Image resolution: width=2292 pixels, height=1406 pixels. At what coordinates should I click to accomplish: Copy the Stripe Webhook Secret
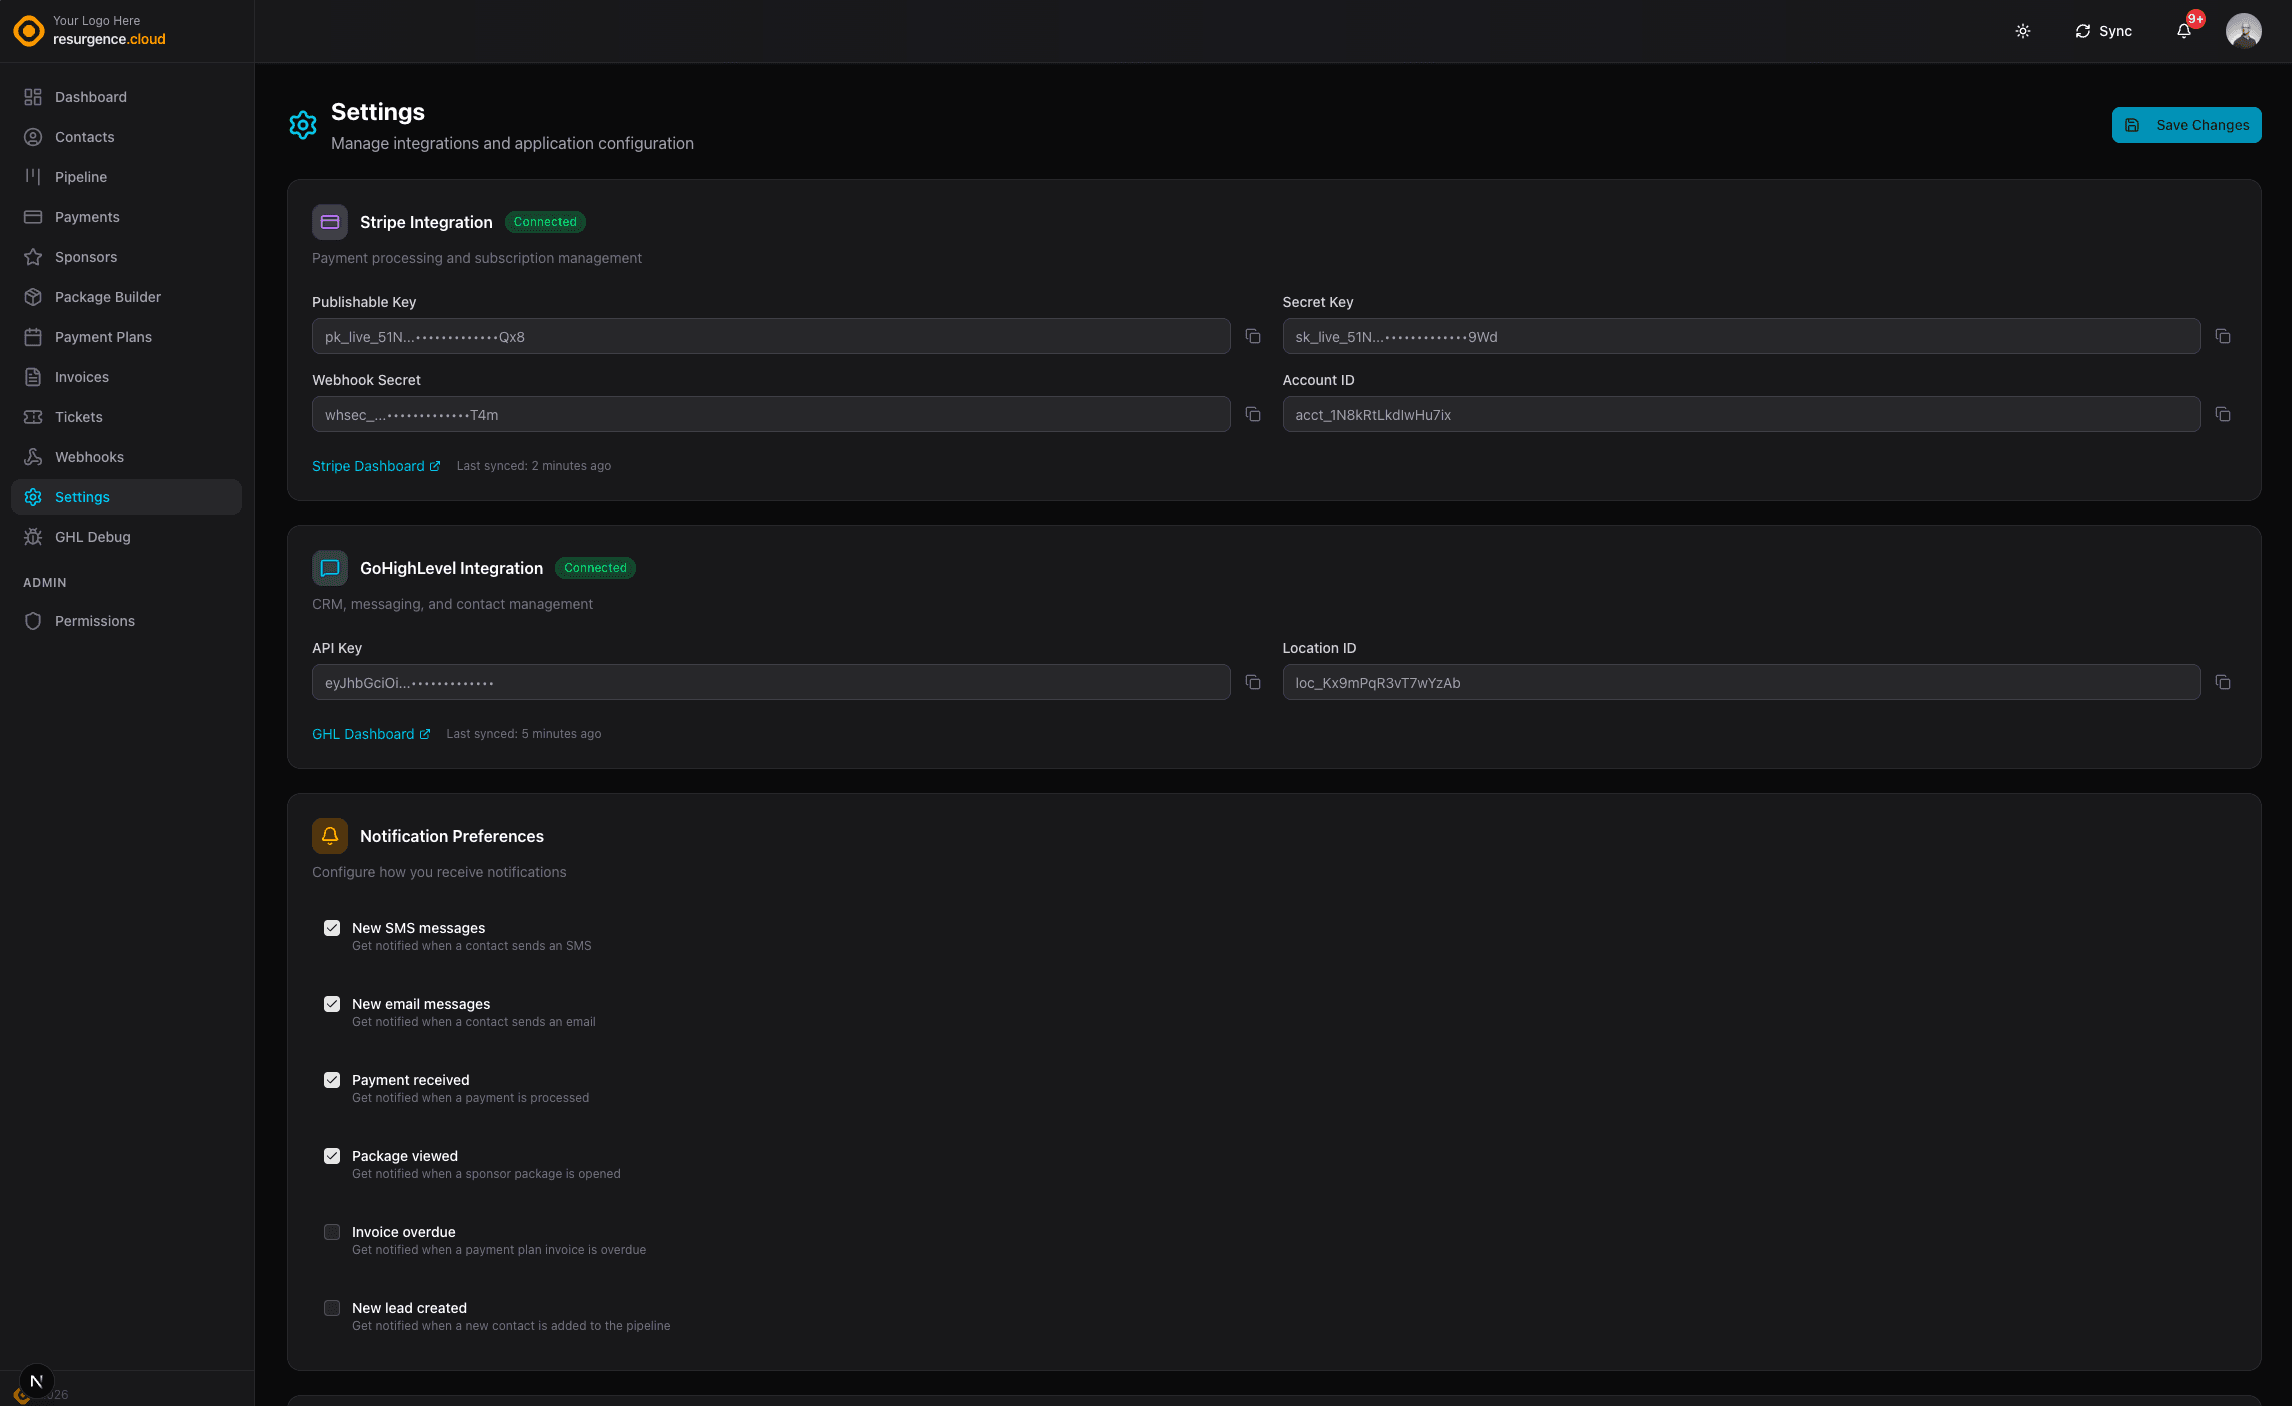[1253, 414]
